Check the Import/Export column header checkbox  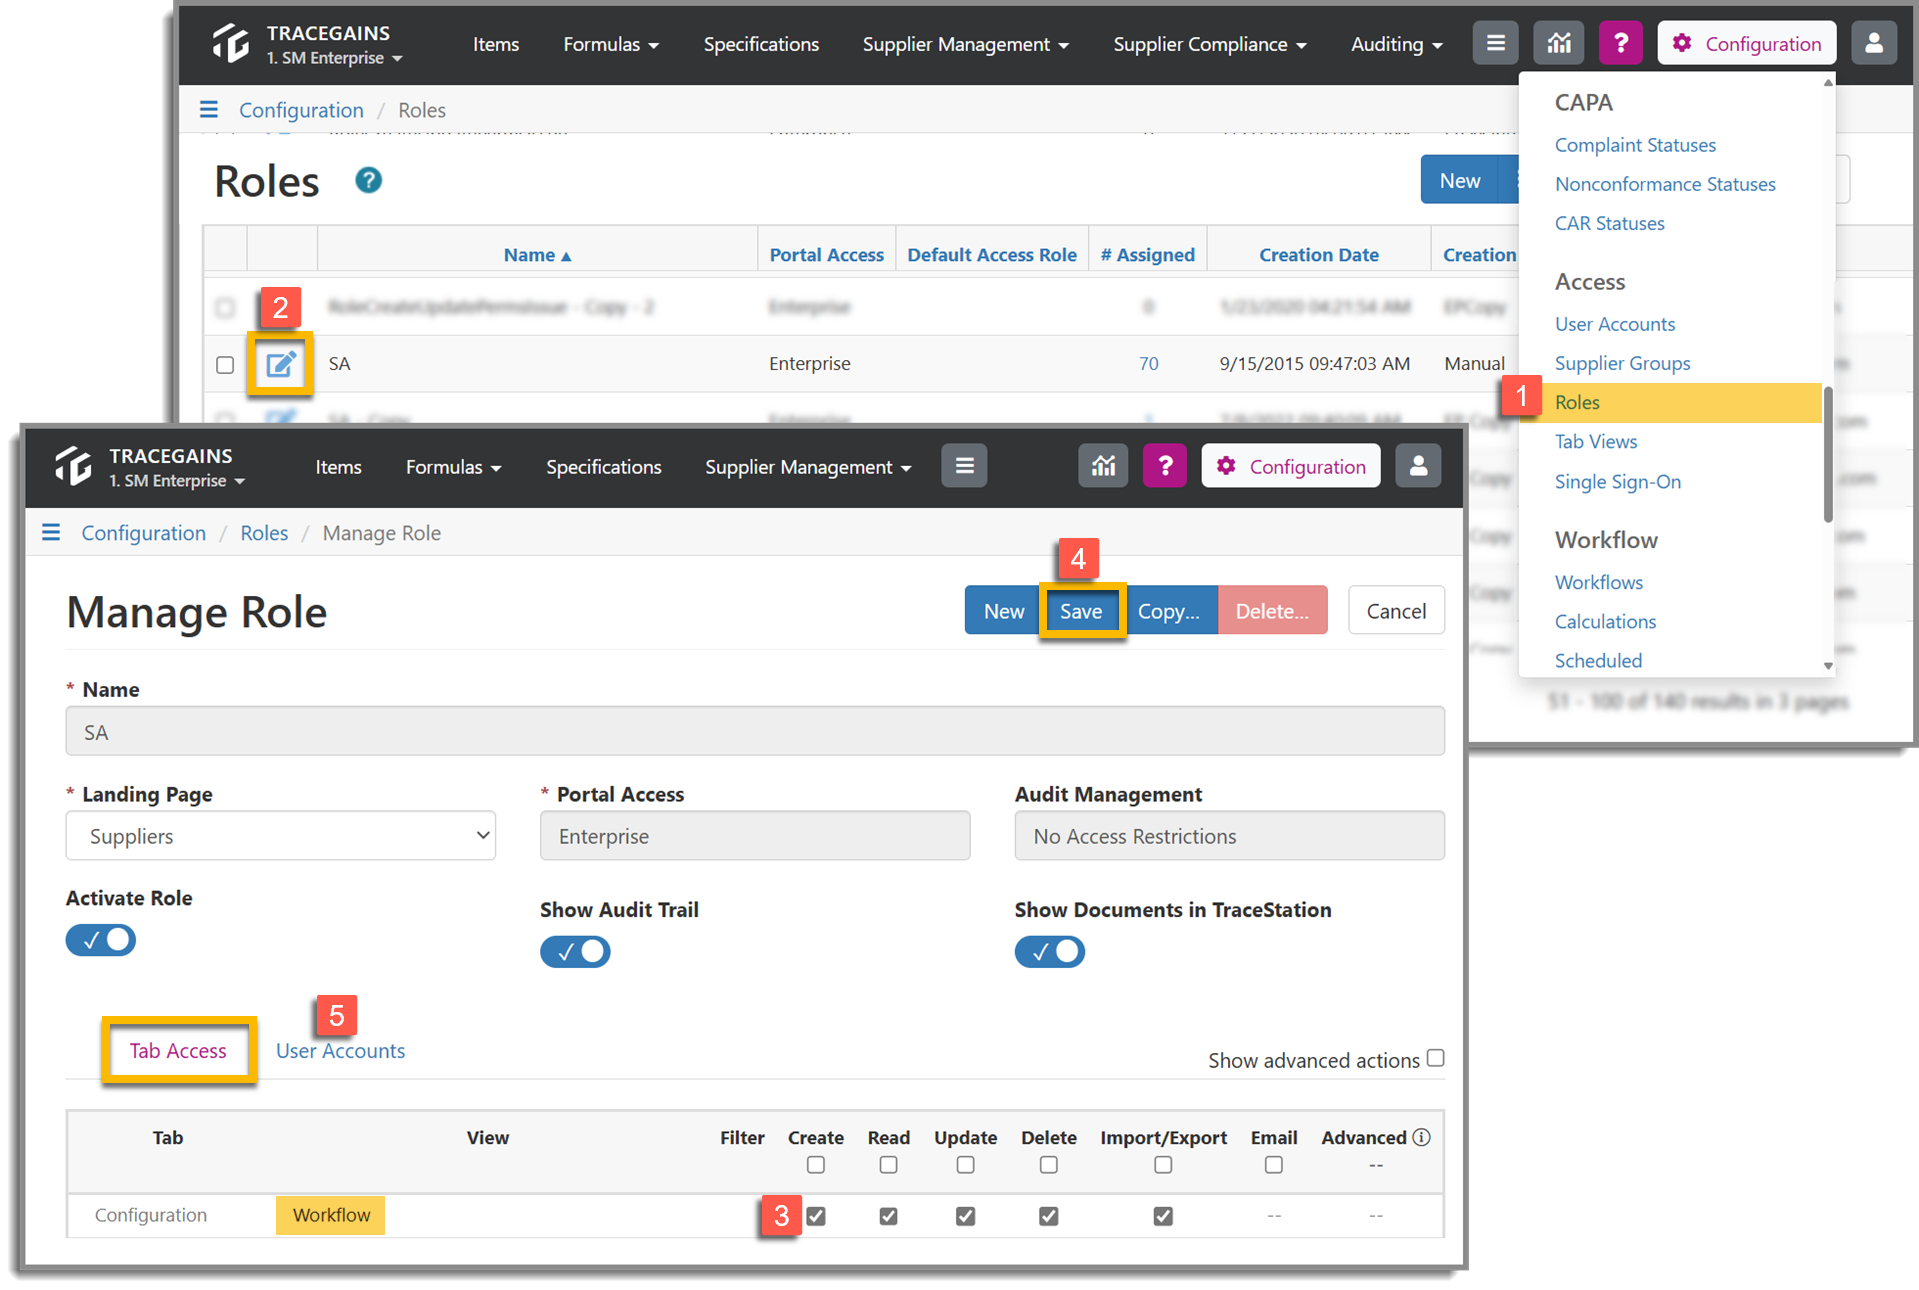[x=1163, y=1165]
